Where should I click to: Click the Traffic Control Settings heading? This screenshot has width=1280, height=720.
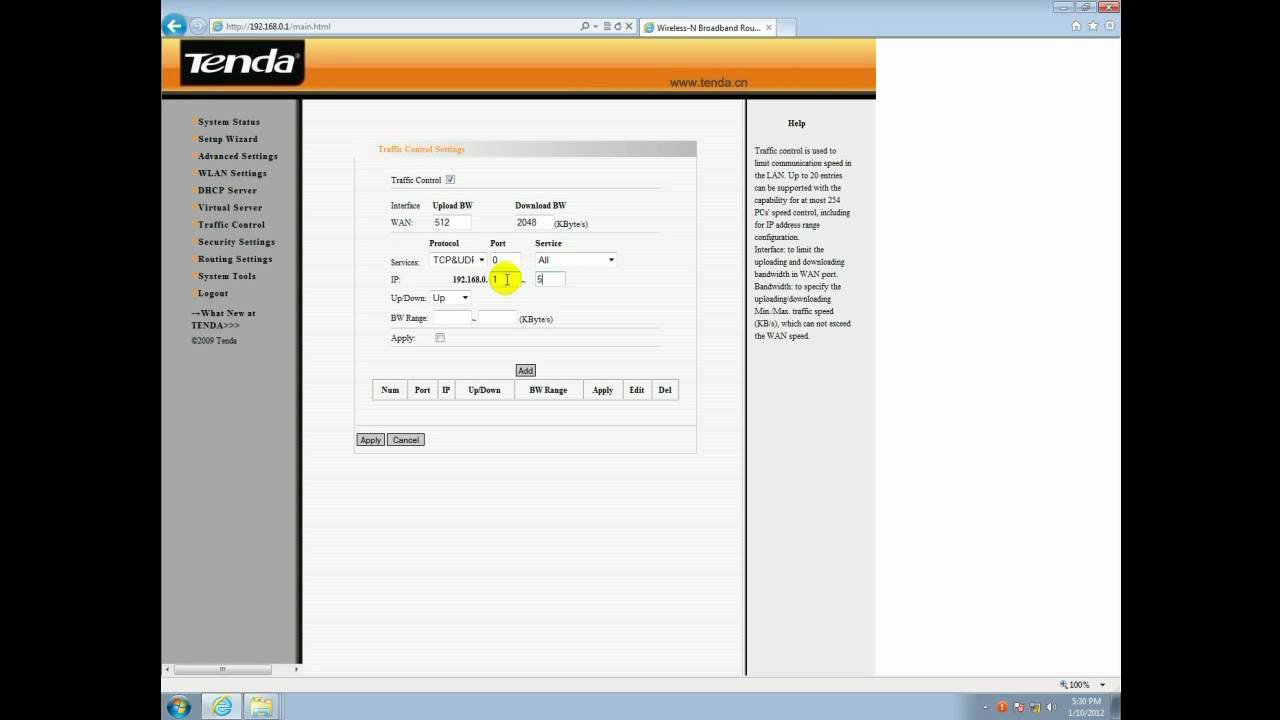click(x=421, y=149)
